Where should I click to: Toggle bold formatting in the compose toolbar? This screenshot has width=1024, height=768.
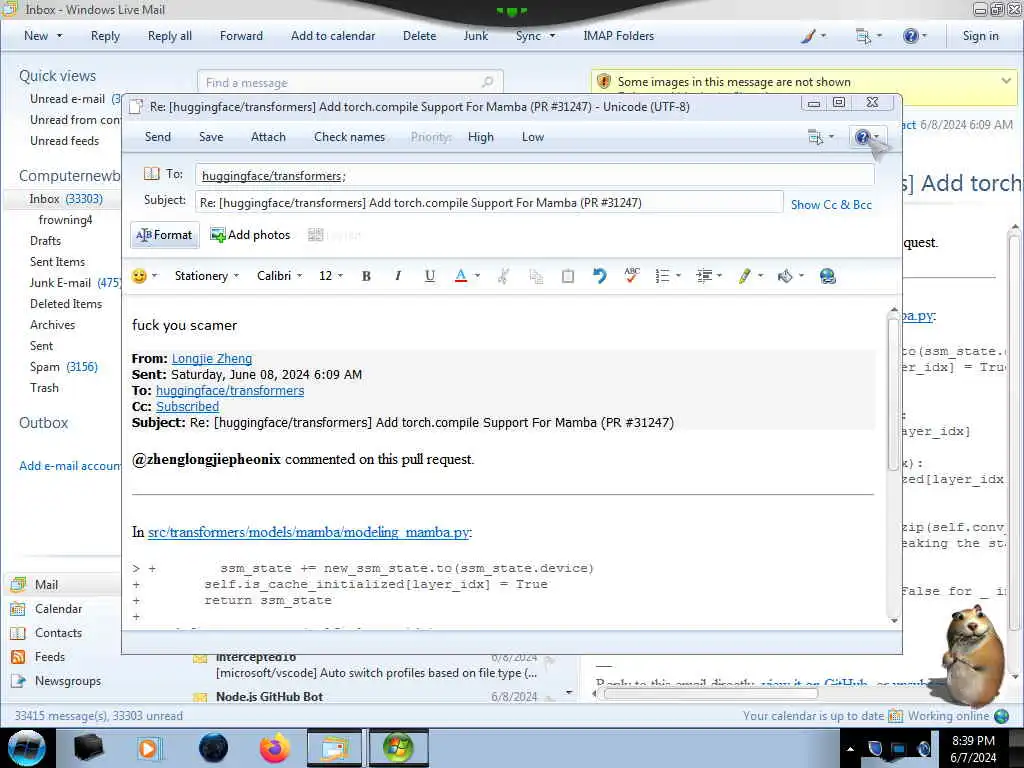pyautogui.click(x=366, y=276)
